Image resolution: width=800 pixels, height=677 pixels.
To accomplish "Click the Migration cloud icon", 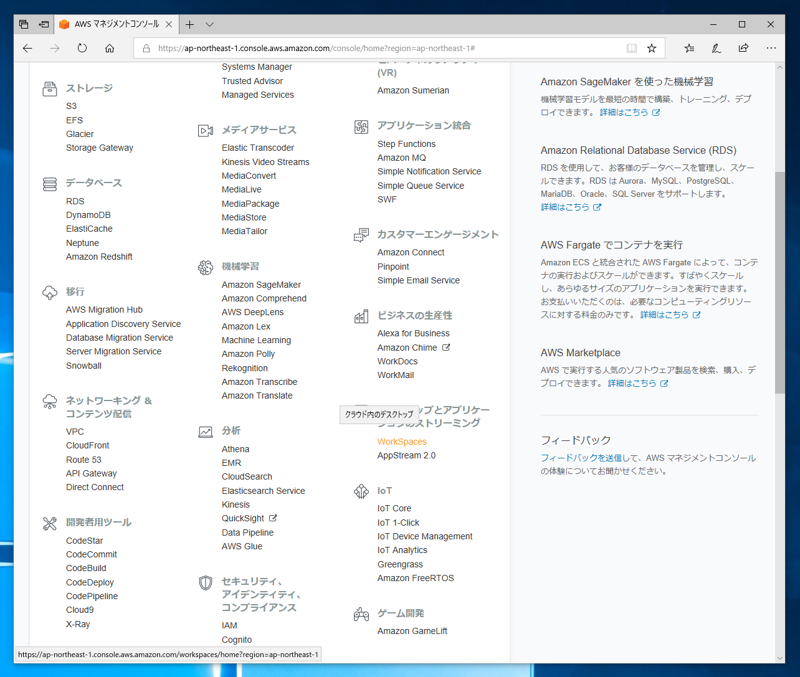I will tap(49, 292).
